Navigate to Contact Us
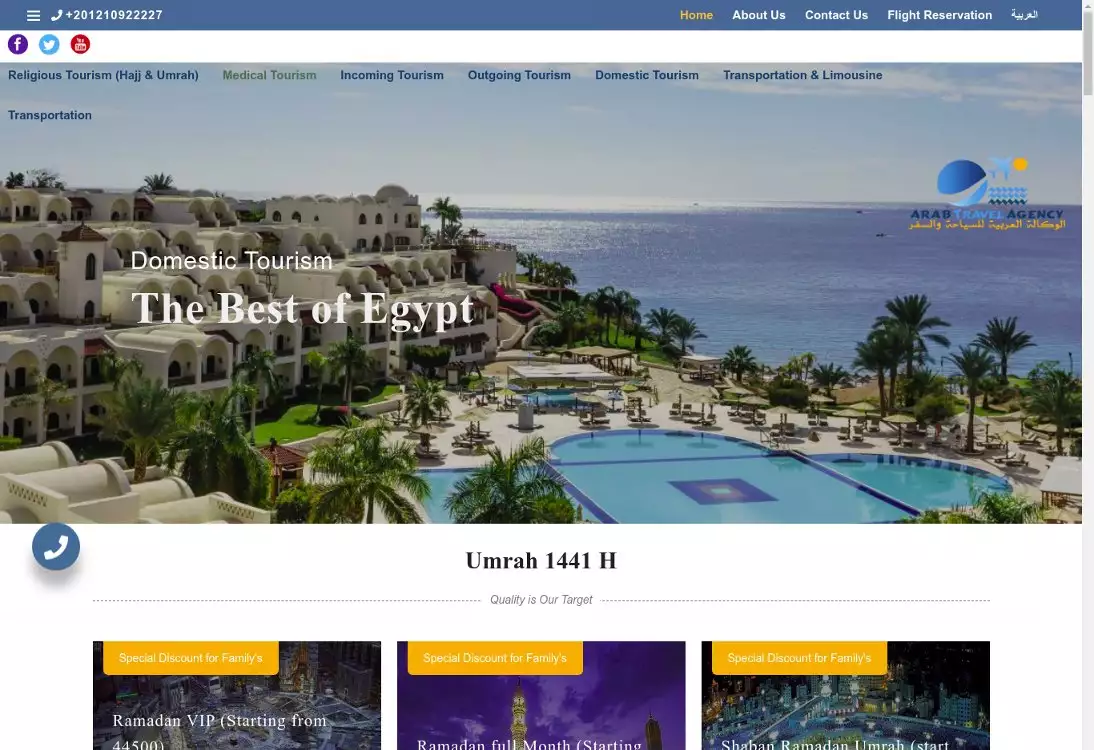The image size is (1094, 750). 836,15
